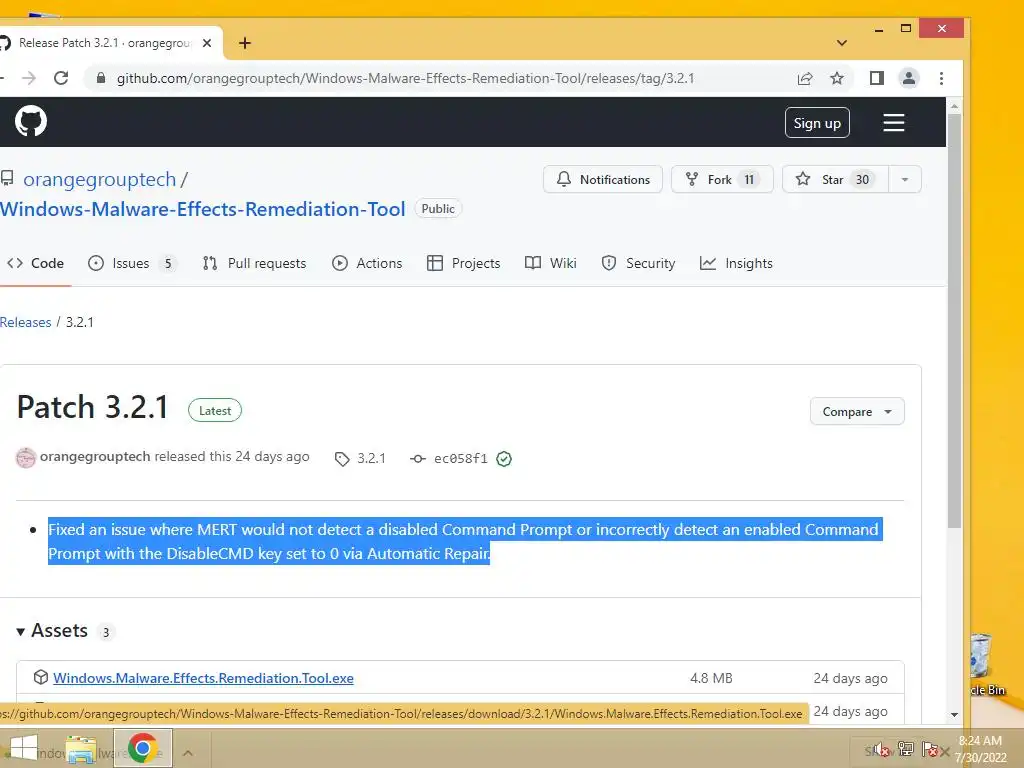Open the Windows Start button

pos(24,749)
